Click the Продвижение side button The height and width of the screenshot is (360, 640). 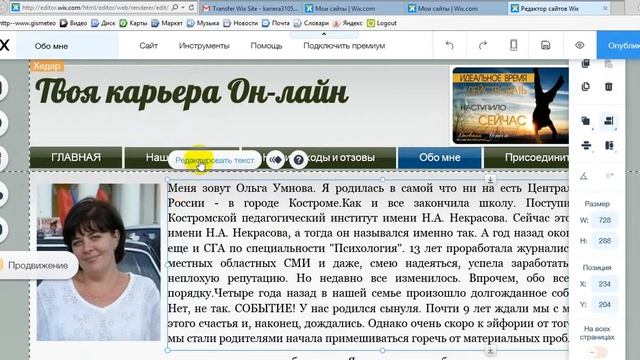pyautogui.click(x=38, y=265)
